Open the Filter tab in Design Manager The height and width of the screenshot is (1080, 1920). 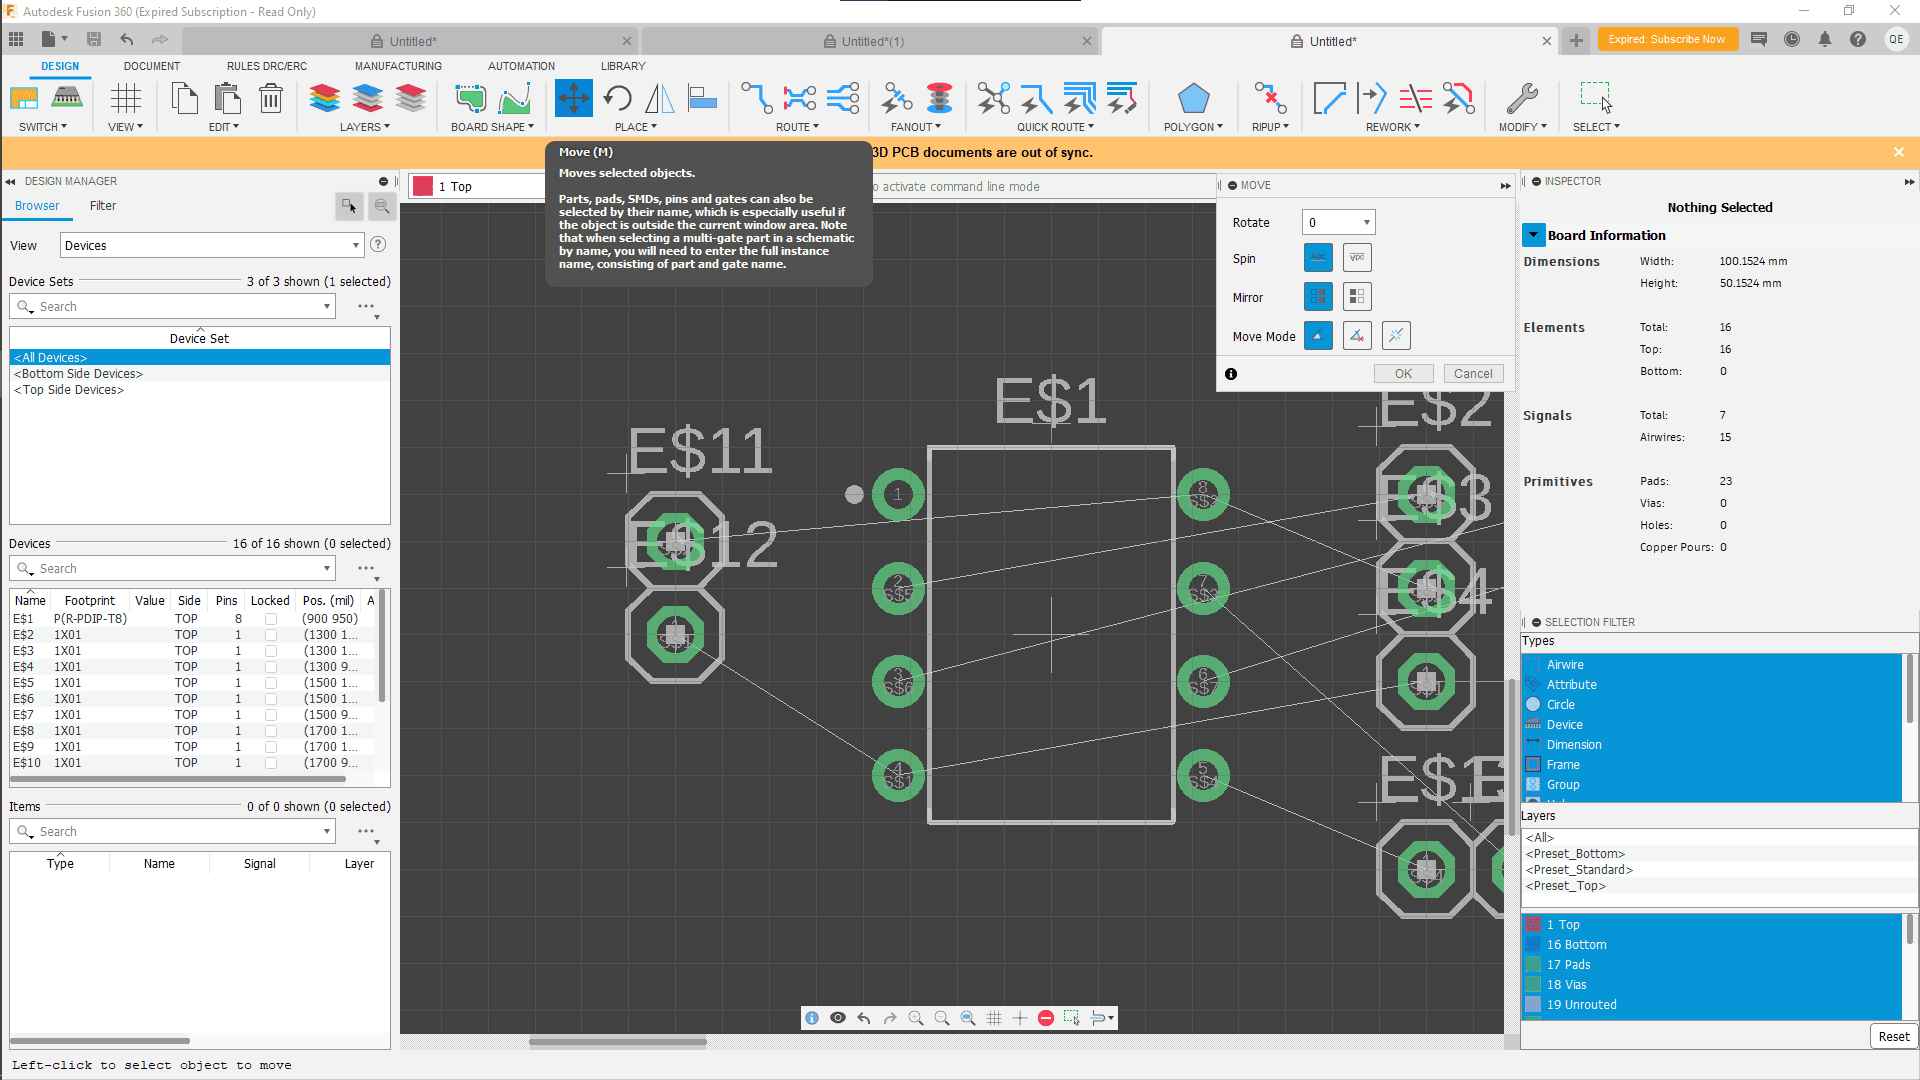[103, 206]
